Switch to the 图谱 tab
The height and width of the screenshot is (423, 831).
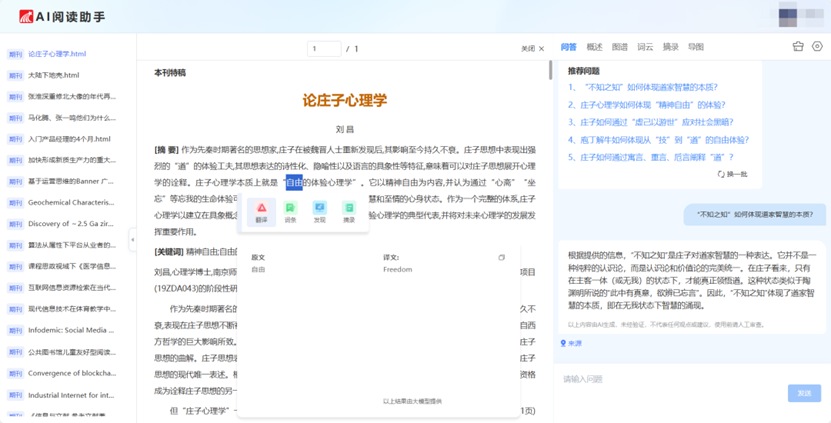click(620, 47)
